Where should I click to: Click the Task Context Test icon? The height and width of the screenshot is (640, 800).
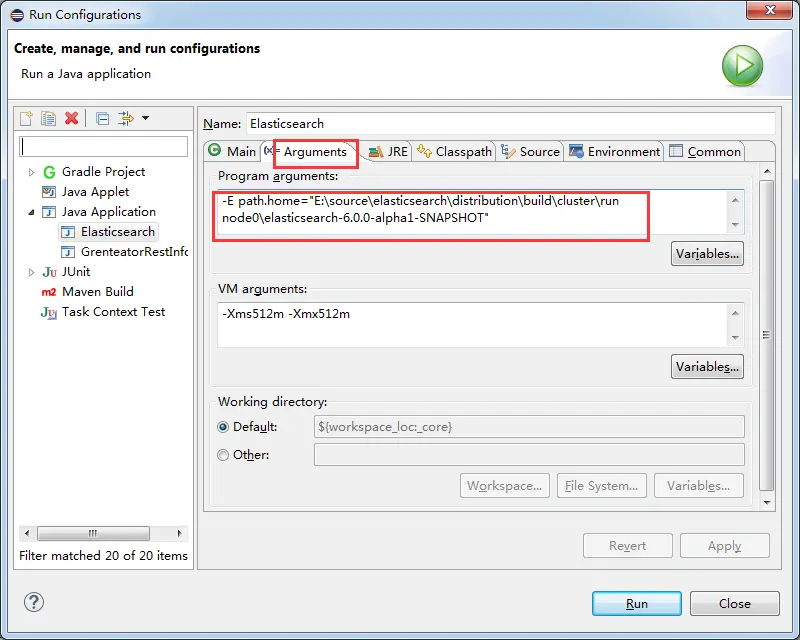coord(49,312)
